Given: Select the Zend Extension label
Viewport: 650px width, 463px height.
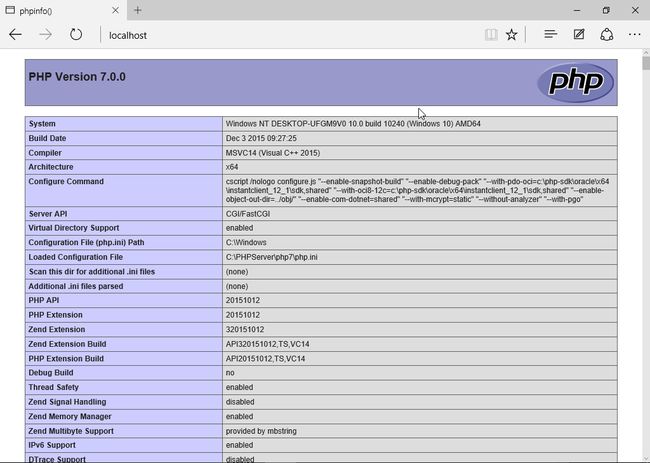Looking at the screenshot, I should click(x=57, y=330).
